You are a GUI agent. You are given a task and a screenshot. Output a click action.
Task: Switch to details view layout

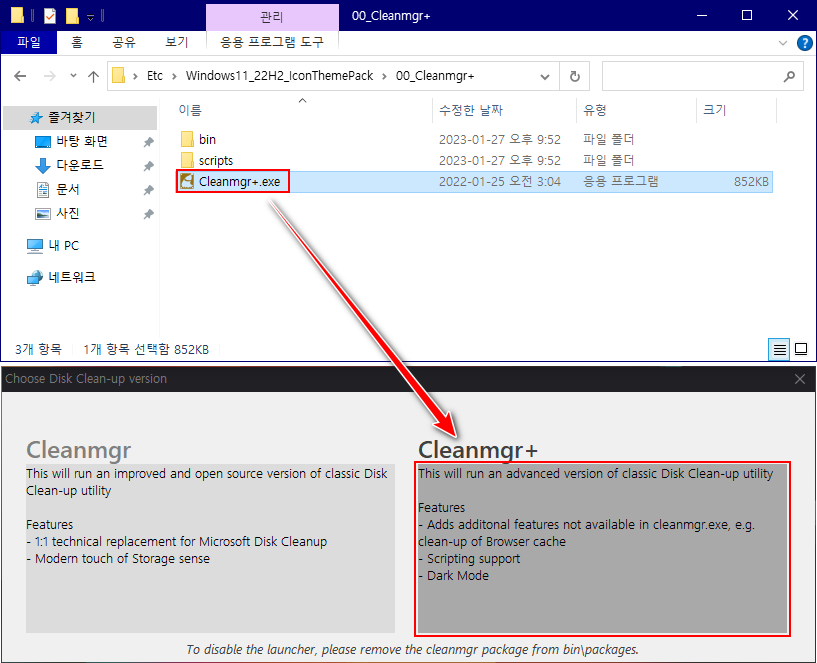tap(779, 349)
